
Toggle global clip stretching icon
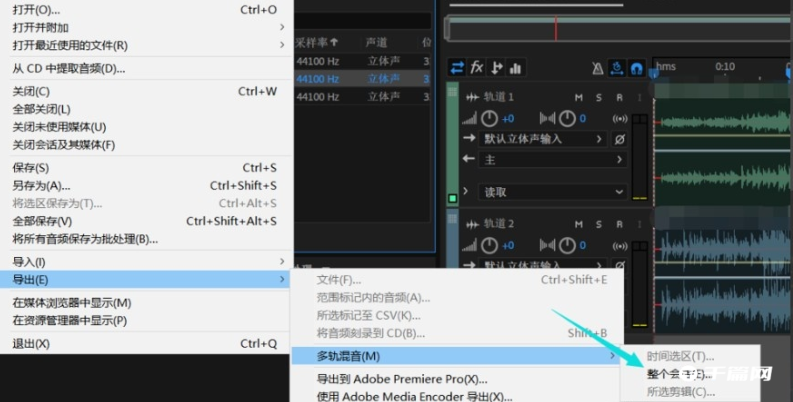616,68
